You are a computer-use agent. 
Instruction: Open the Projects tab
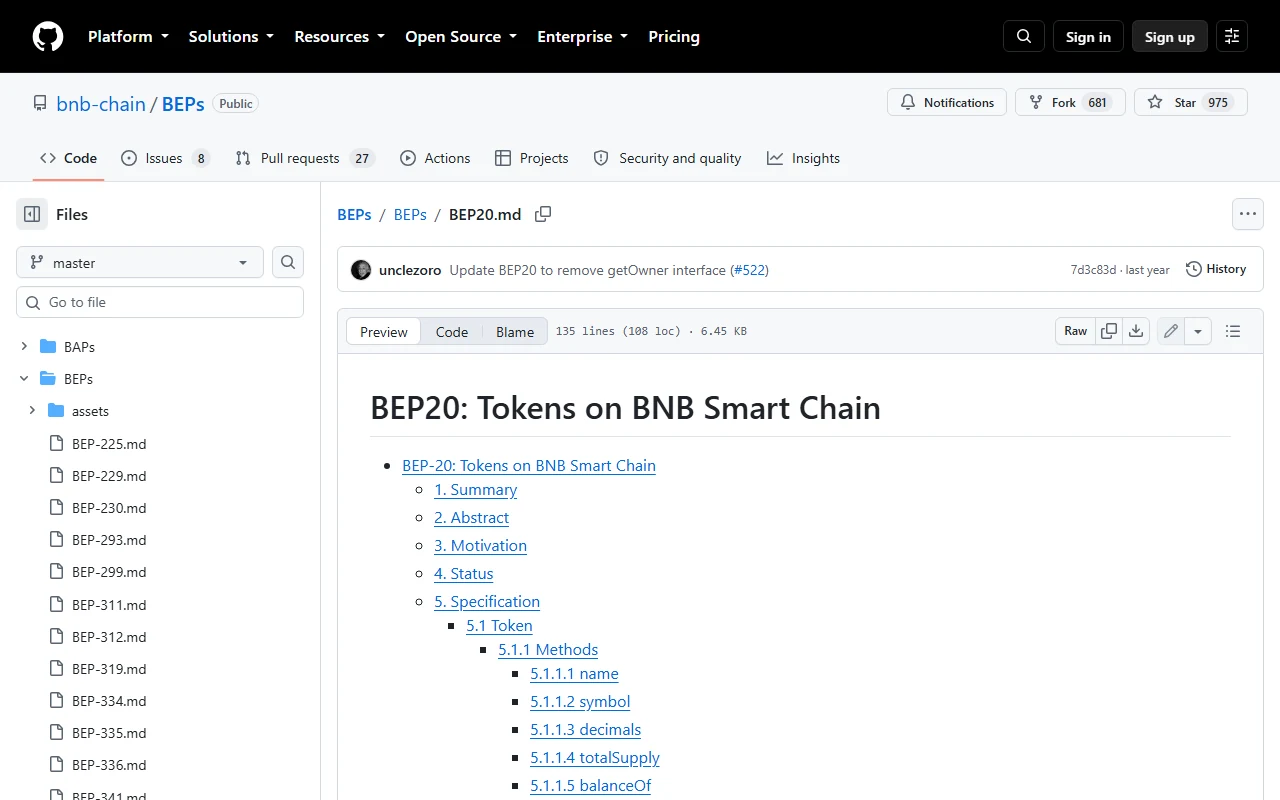click(x=531, y=158)
